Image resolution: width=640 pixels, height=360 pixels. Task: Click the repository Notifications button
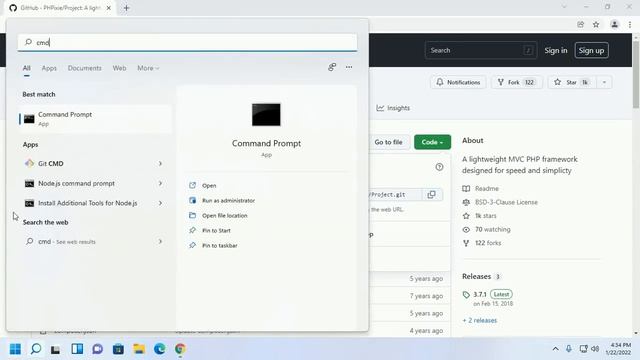(x=458, y=82)
